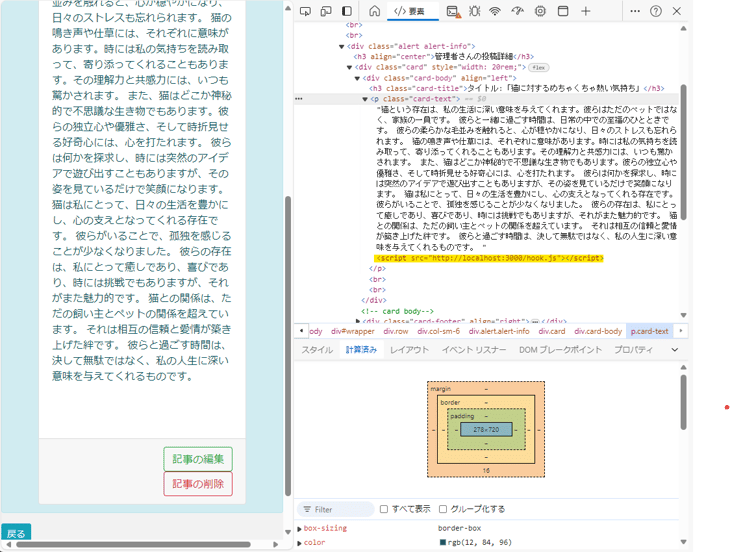Select the h3 card-title element line

point(517,88)
